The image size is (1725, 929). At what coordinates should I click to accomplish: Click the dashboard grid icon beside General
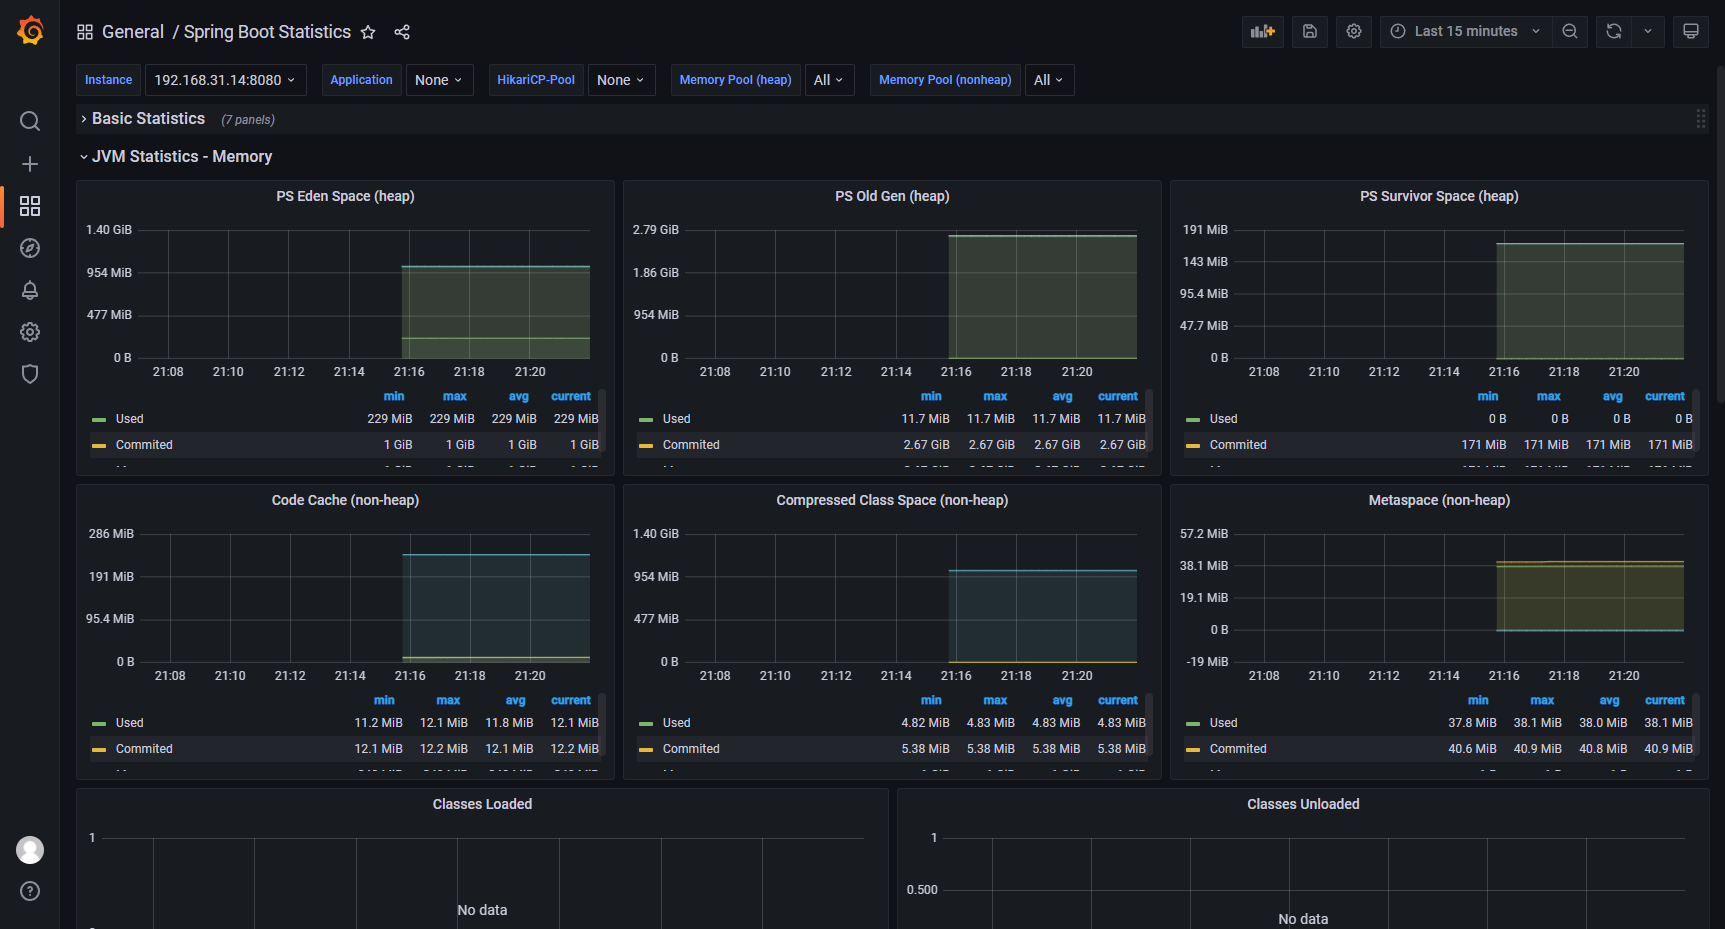[85, 32]
